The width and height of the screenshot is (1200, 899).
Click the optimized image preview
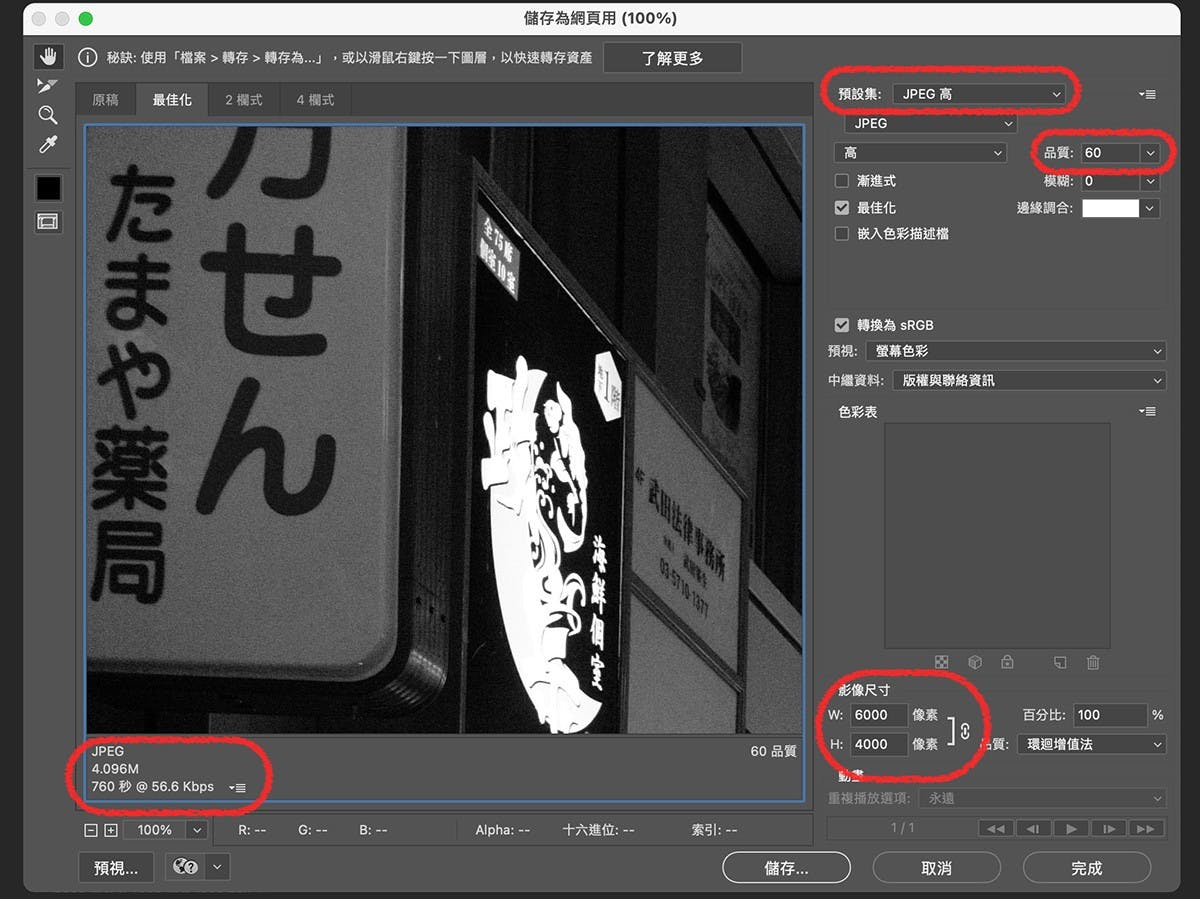444,430
